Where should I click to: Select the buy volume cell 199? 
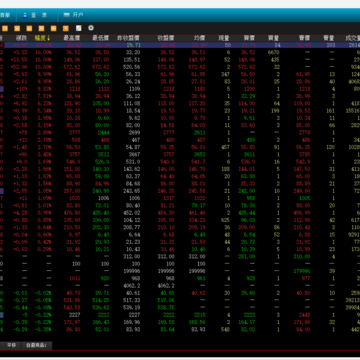click(275, 111)
